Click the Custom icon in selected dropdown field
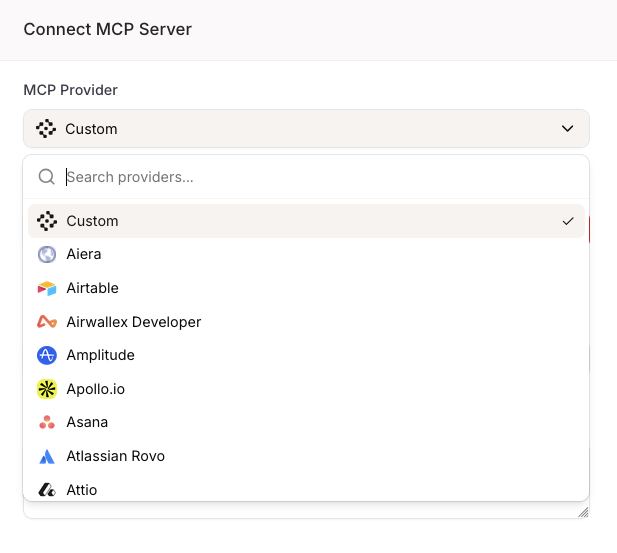Viewport: 617px width, 553px height. coord(46,129)
